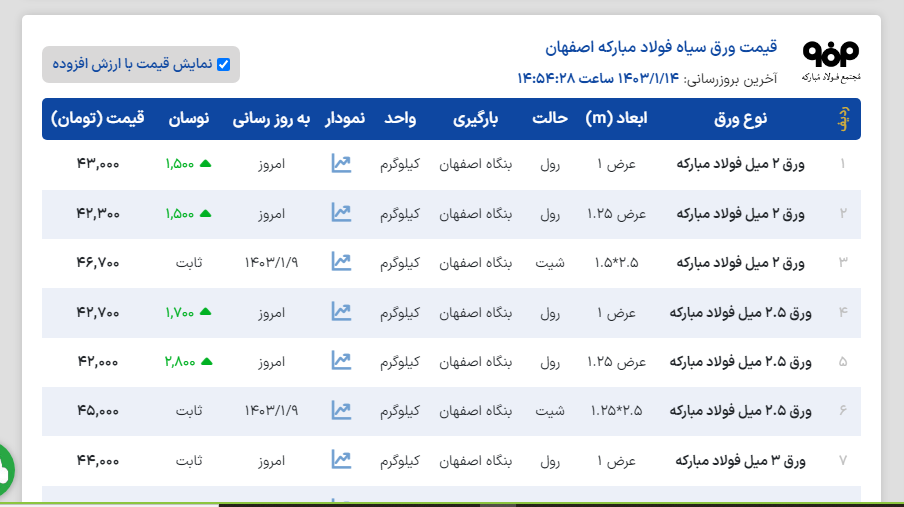904x507 pixels.
Task: Click the Mobarakeh Steel logo
Action: [x=830, y=61]
